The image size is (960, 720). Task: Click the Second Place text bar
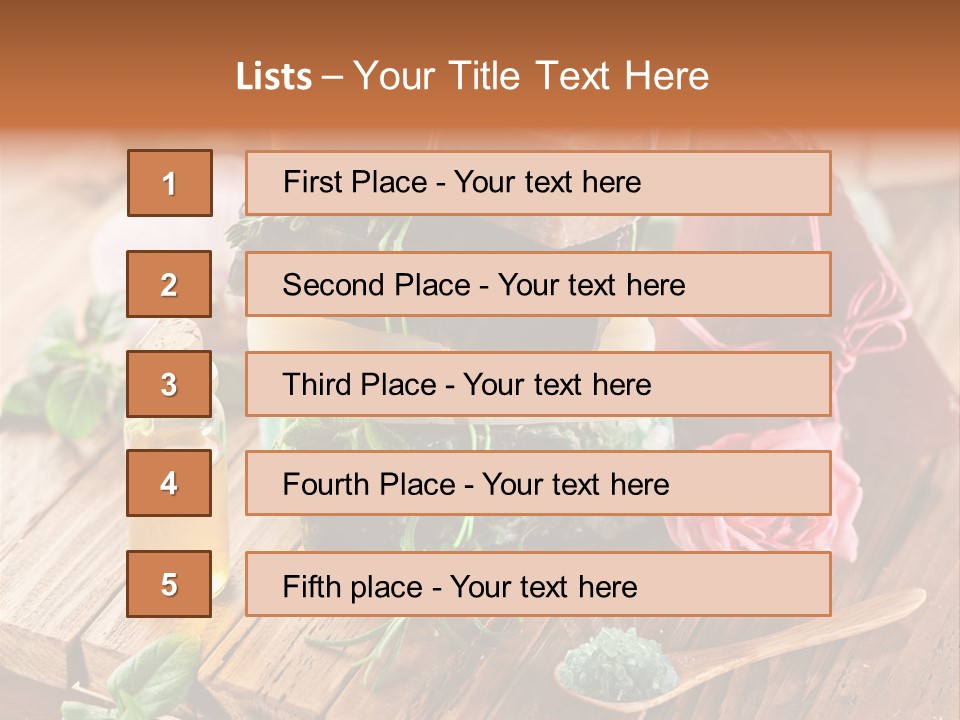(x=538, y=284)
